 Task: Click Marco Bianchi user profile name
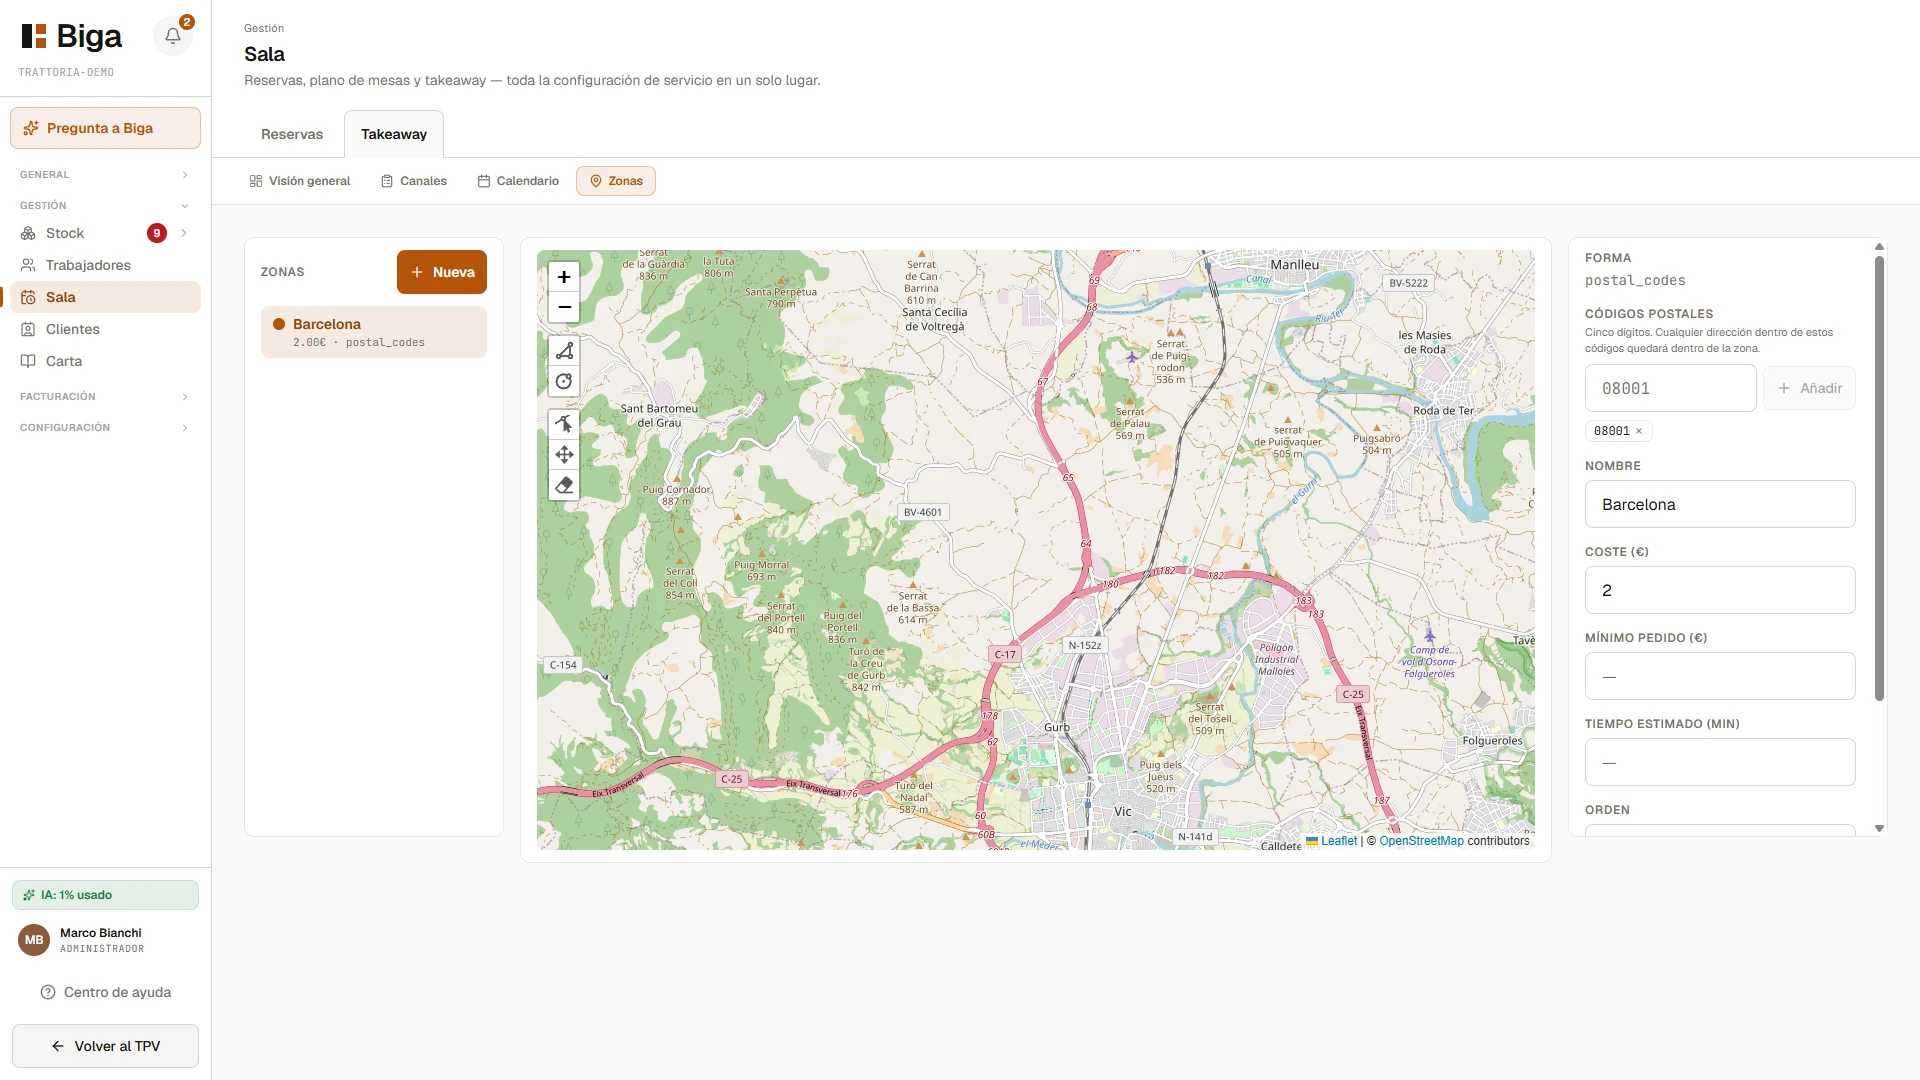[x=101, y=933]
